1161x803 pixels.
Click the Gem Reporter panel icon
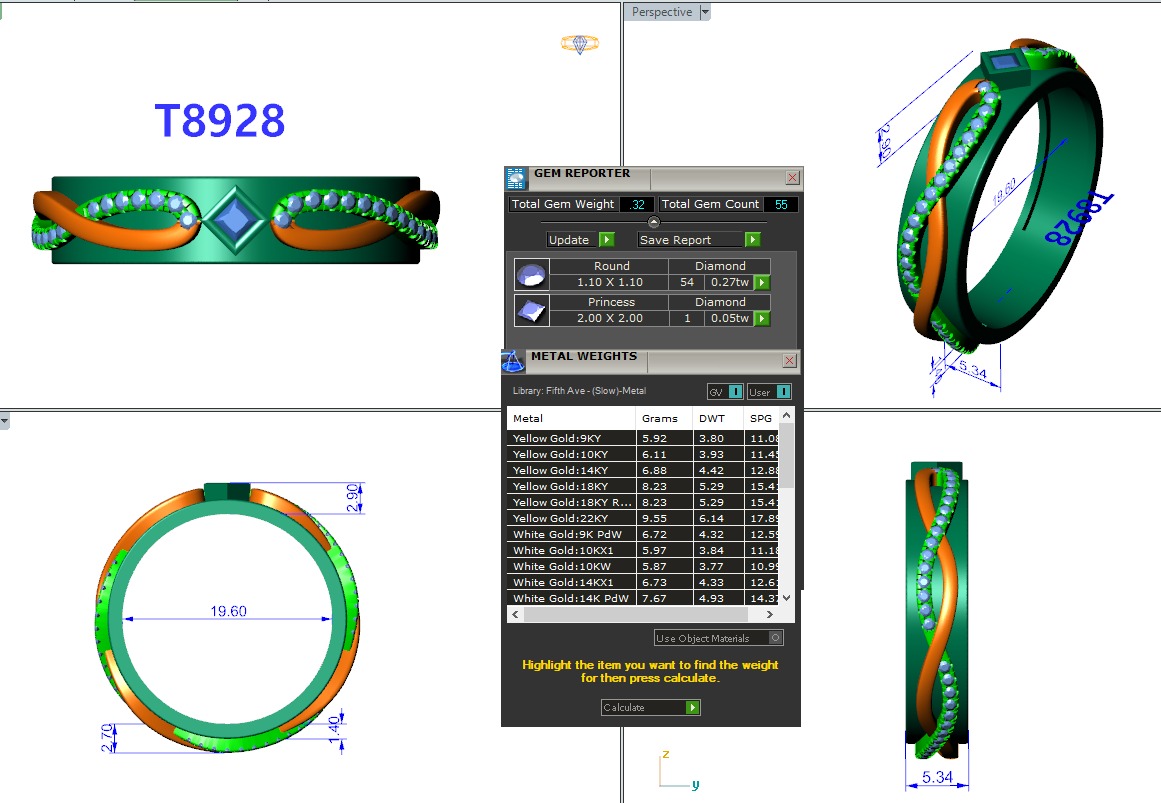(515, 179)
